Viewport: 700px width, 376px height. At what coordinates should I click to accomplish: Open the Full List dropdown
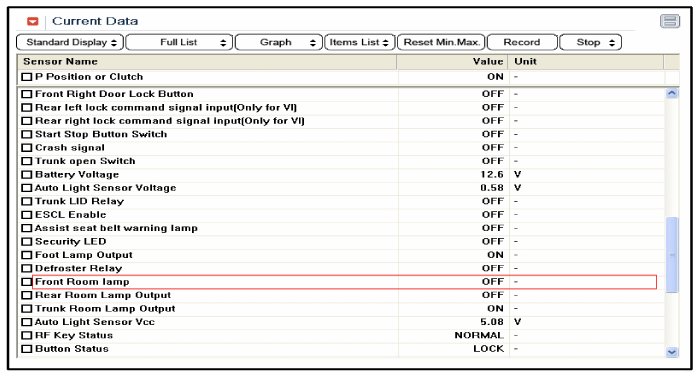(x=179, y=42)
